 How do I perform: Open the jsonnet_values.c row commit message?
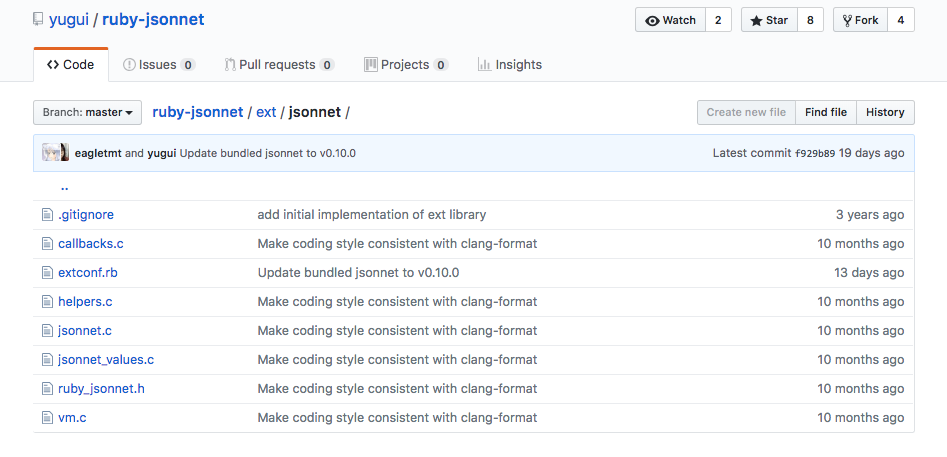(x=397, y=360)
